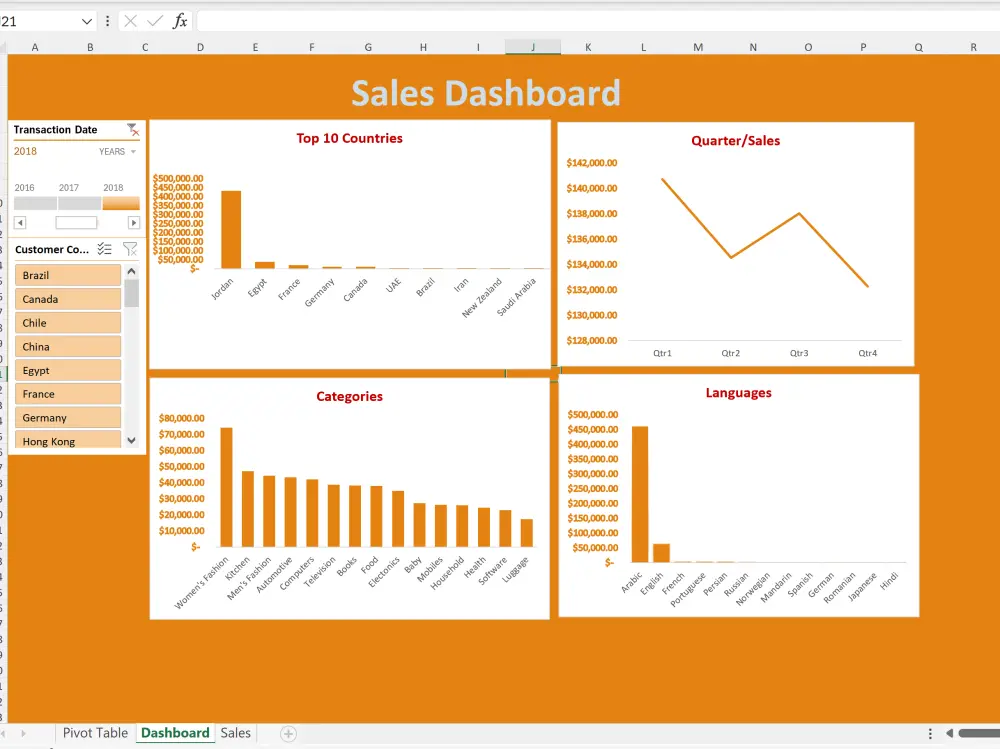Click the $140,000.00 axis label
Screen dimensions: 1000x749
tap(592, 188)
